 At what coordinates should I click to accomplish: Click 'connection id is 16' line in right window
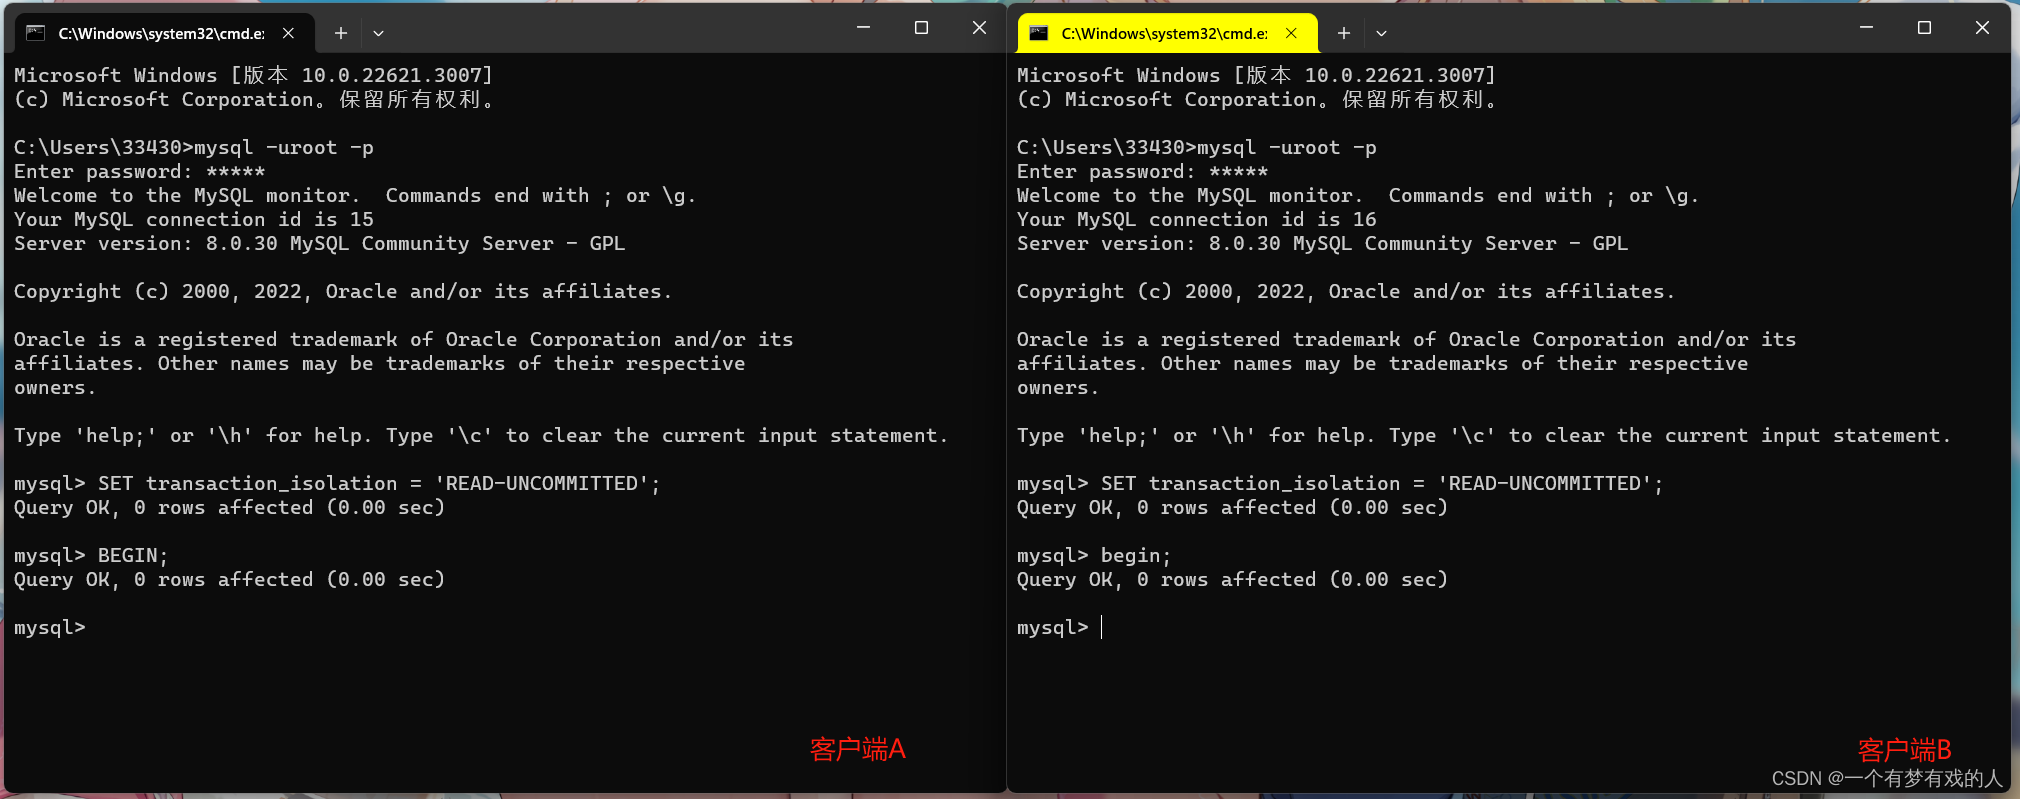point(1197,220)
